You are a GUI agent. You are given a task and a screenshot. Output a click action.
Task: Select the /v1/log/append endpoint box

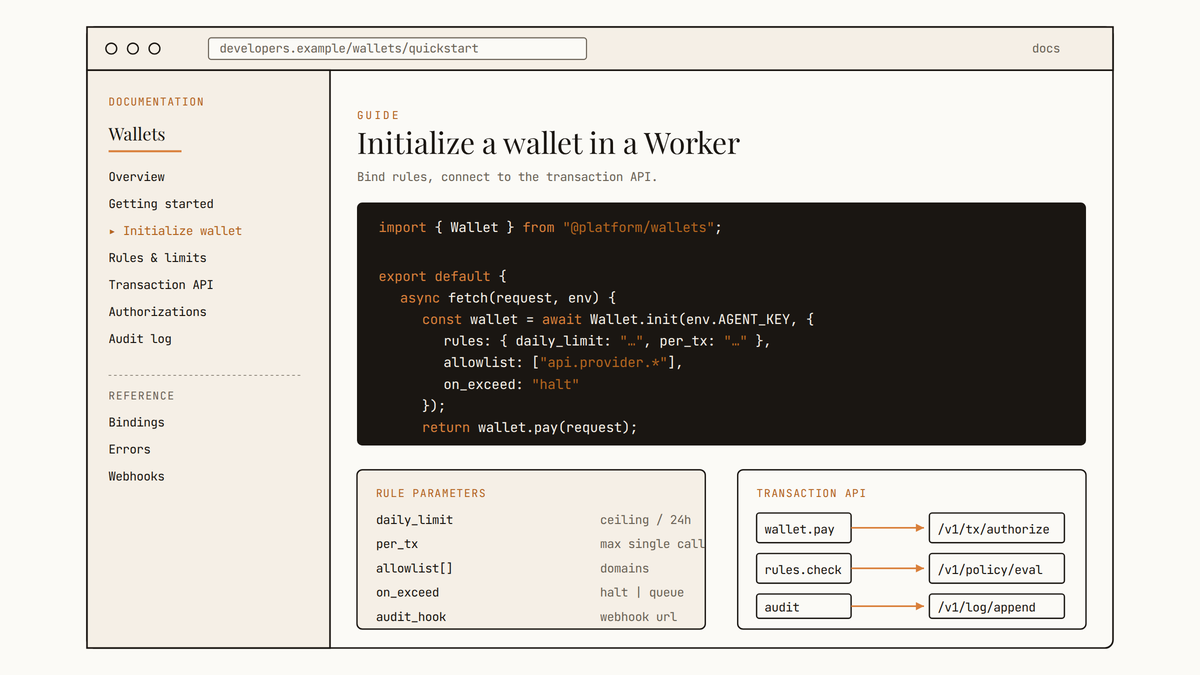tap(996, 607)
